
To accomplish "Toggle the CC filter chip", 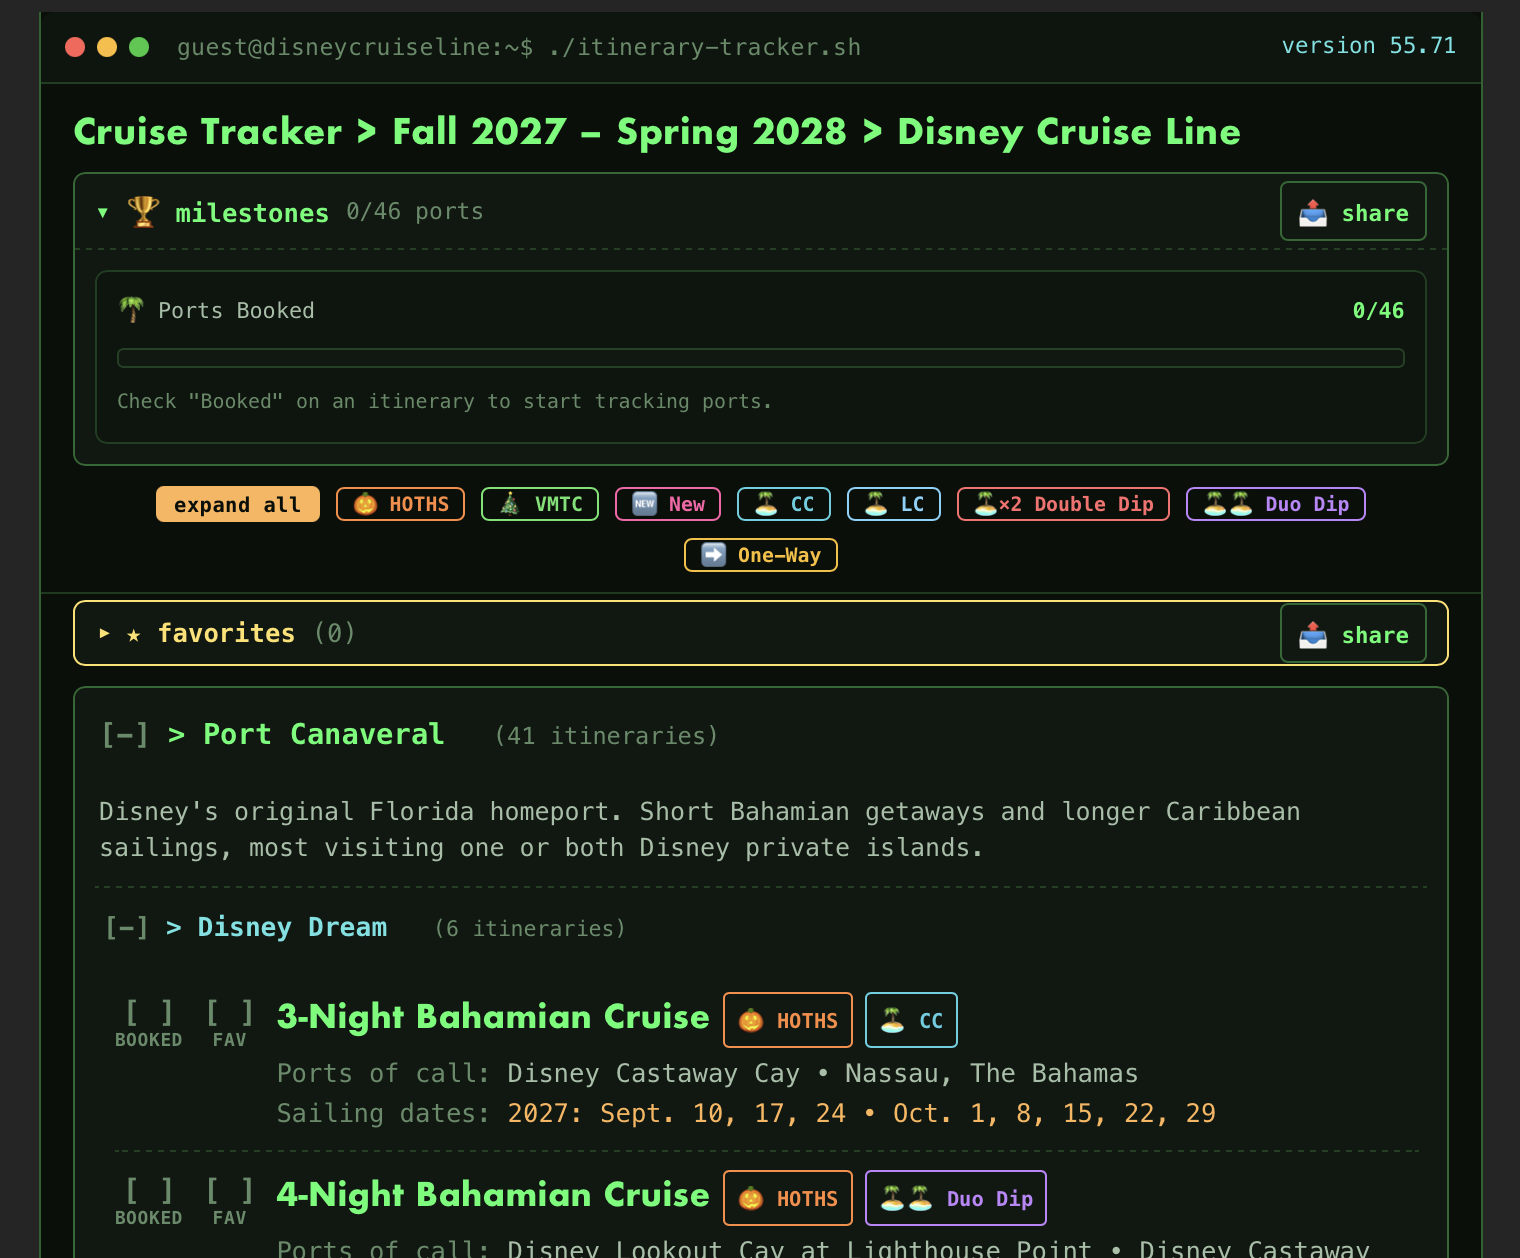I will tap(784, 504).
